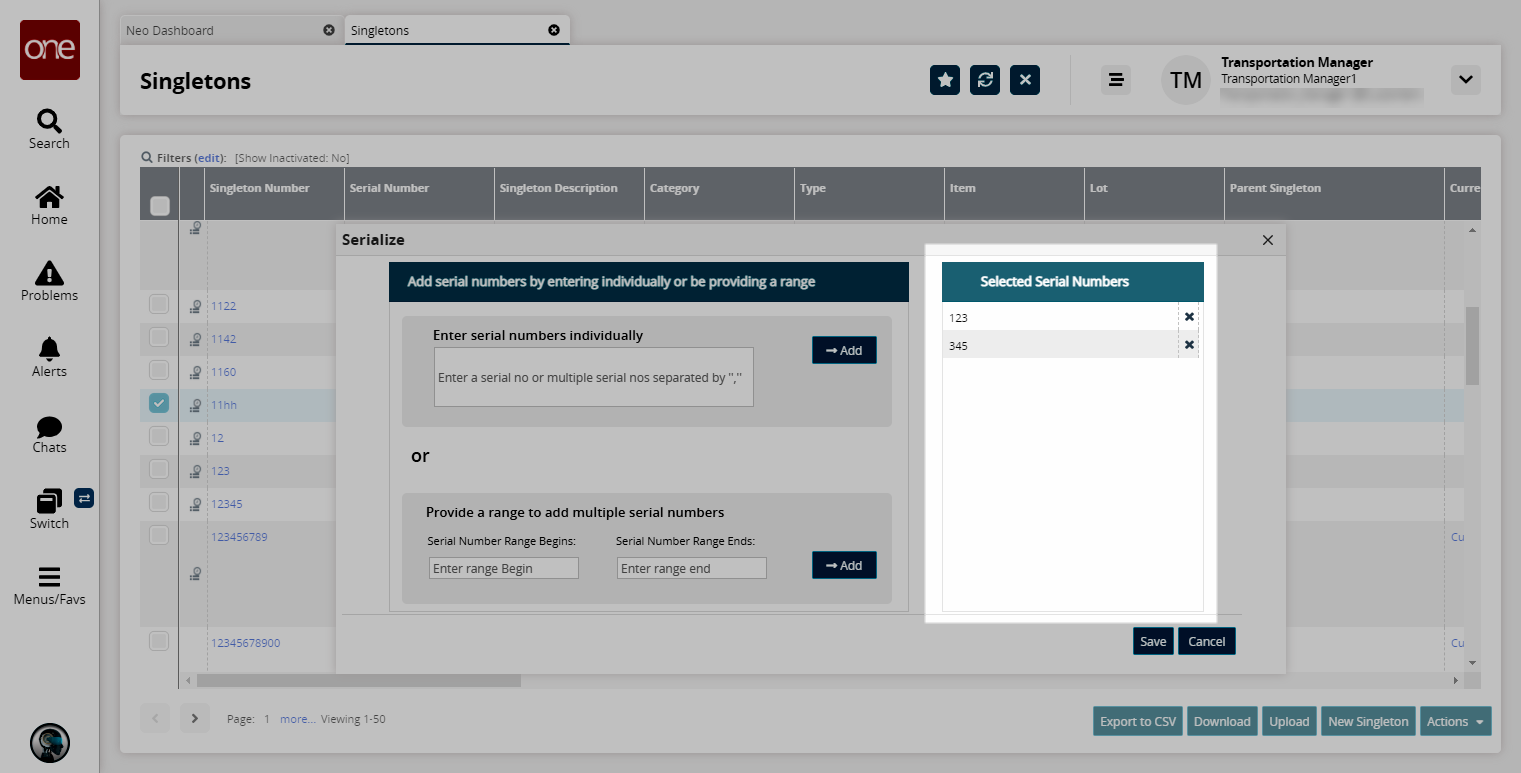Check the box for singleton 123456789
Screen dimensions: 1521x773
click(159, 535)
